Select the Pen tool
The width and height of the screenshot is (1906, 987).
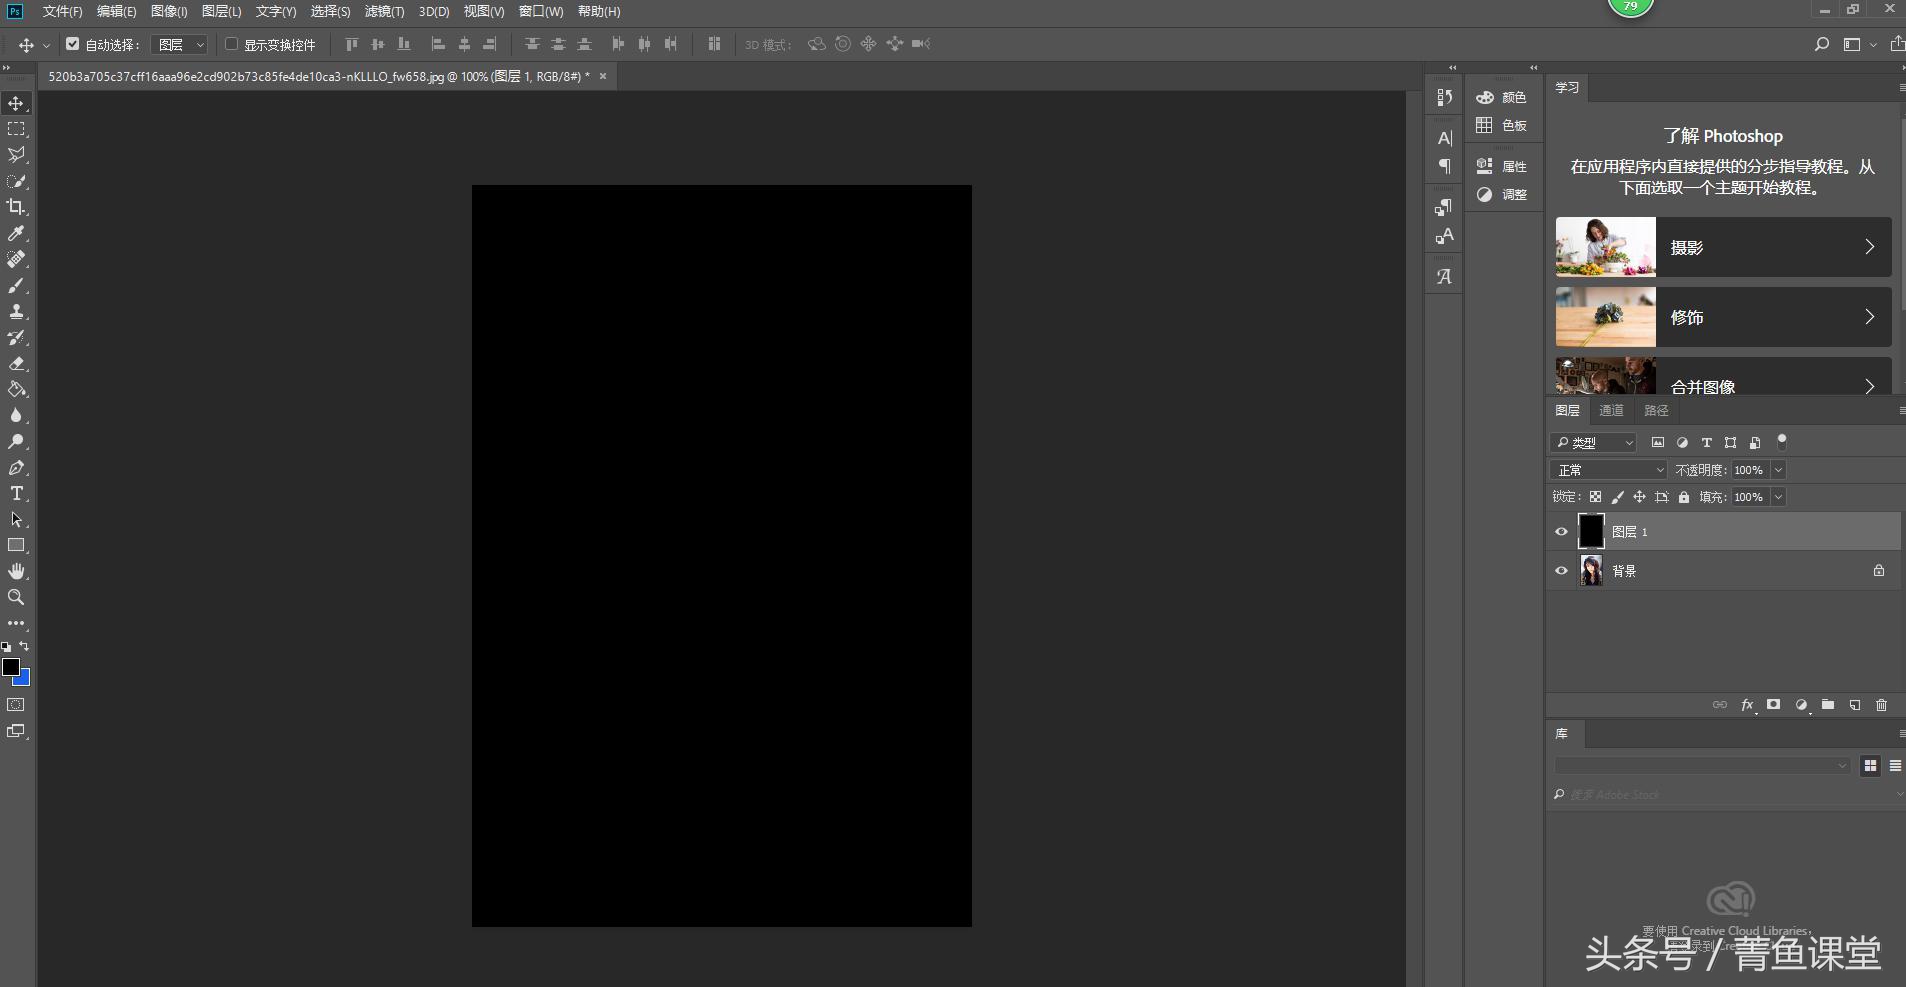16,468
